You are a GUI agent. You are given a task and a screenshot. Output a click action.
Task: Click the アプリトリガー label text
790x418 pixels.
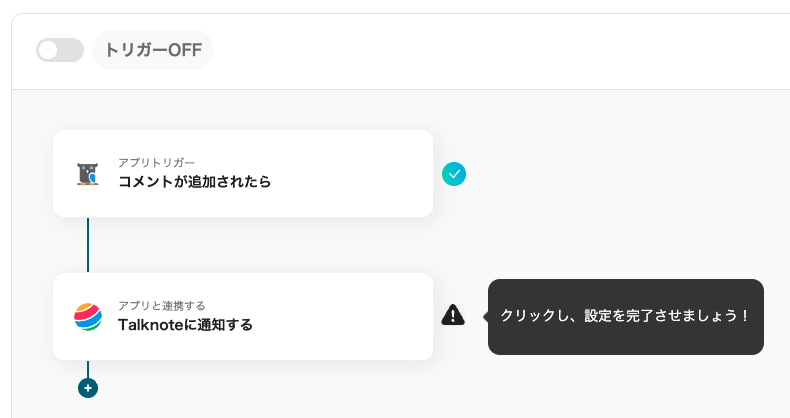(x=156, y=162)
